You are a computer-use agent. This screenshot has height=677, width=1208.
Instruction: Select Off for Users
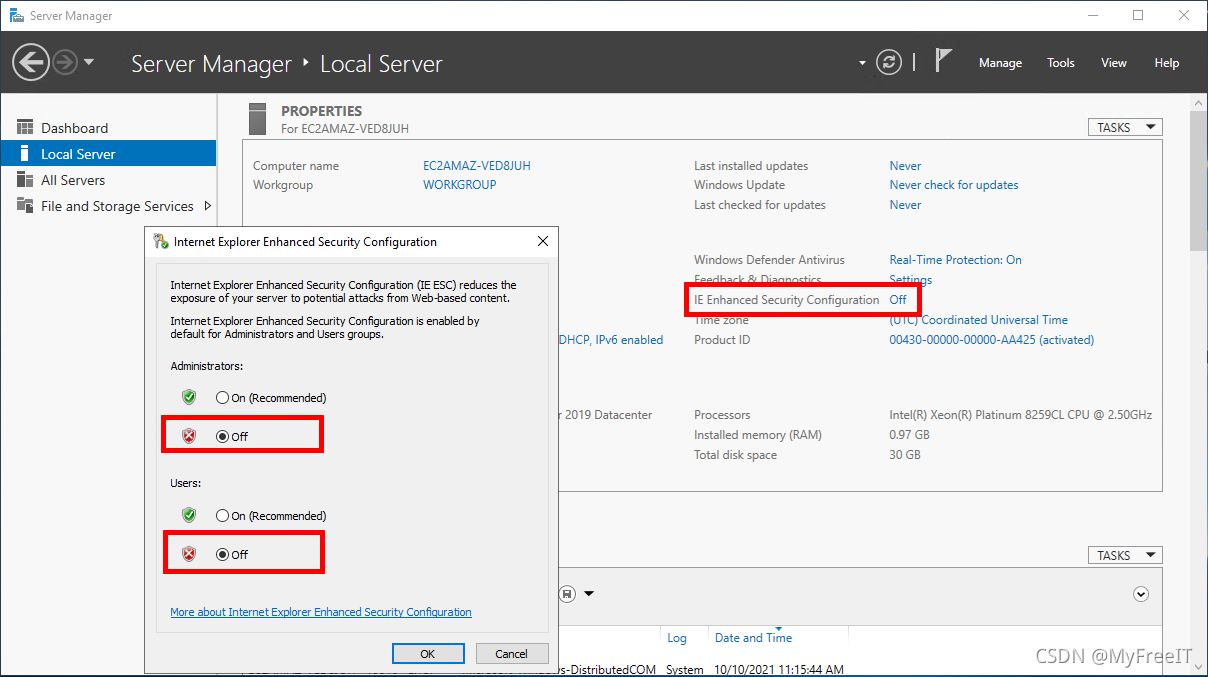(x=222, y=555)
